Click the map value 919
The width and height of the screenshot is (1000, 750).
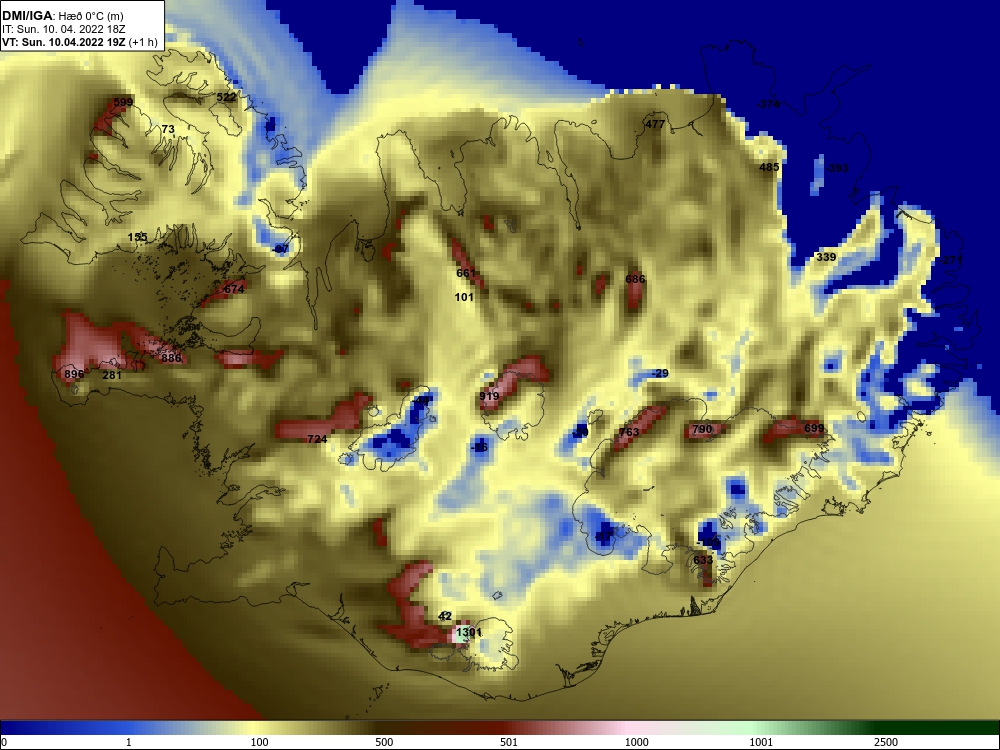click(489, 396)
